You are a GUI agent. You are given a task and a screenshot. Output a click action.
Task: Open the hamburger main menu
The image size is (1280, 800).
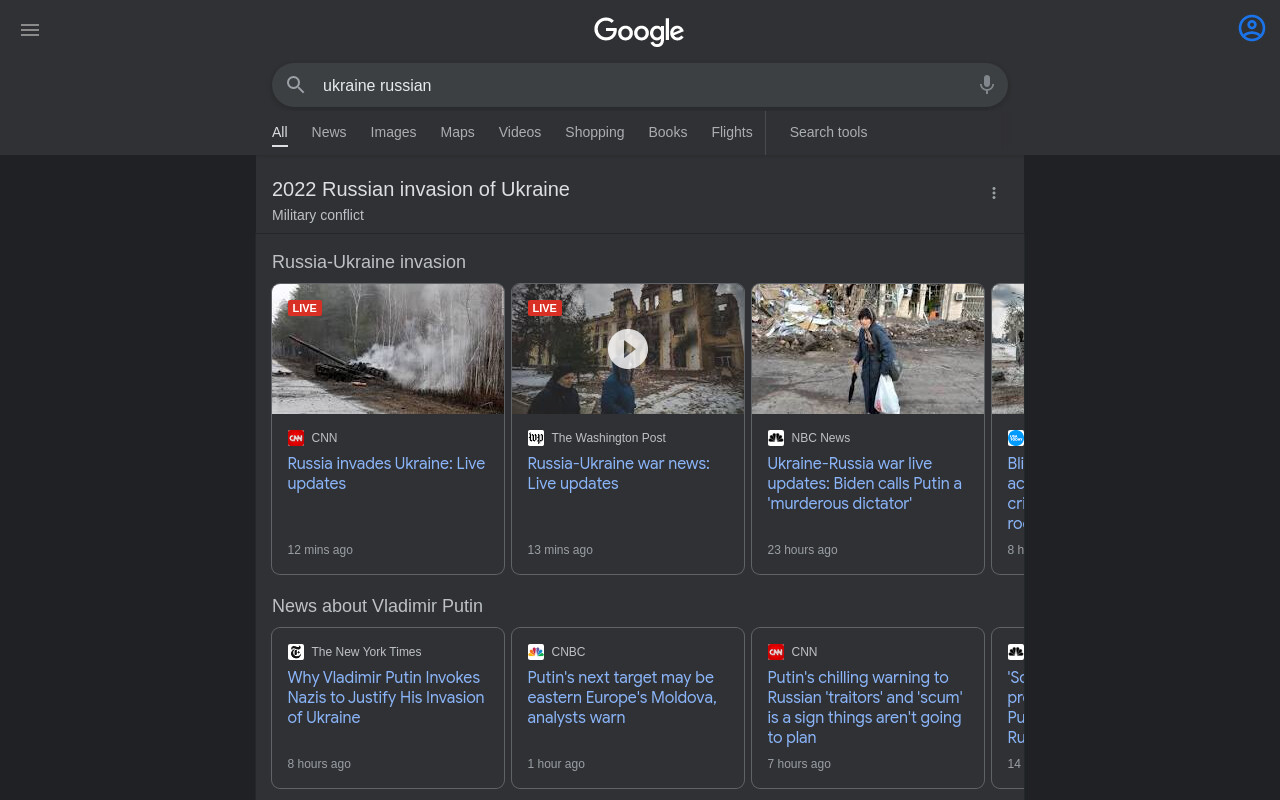pos(30,30)
